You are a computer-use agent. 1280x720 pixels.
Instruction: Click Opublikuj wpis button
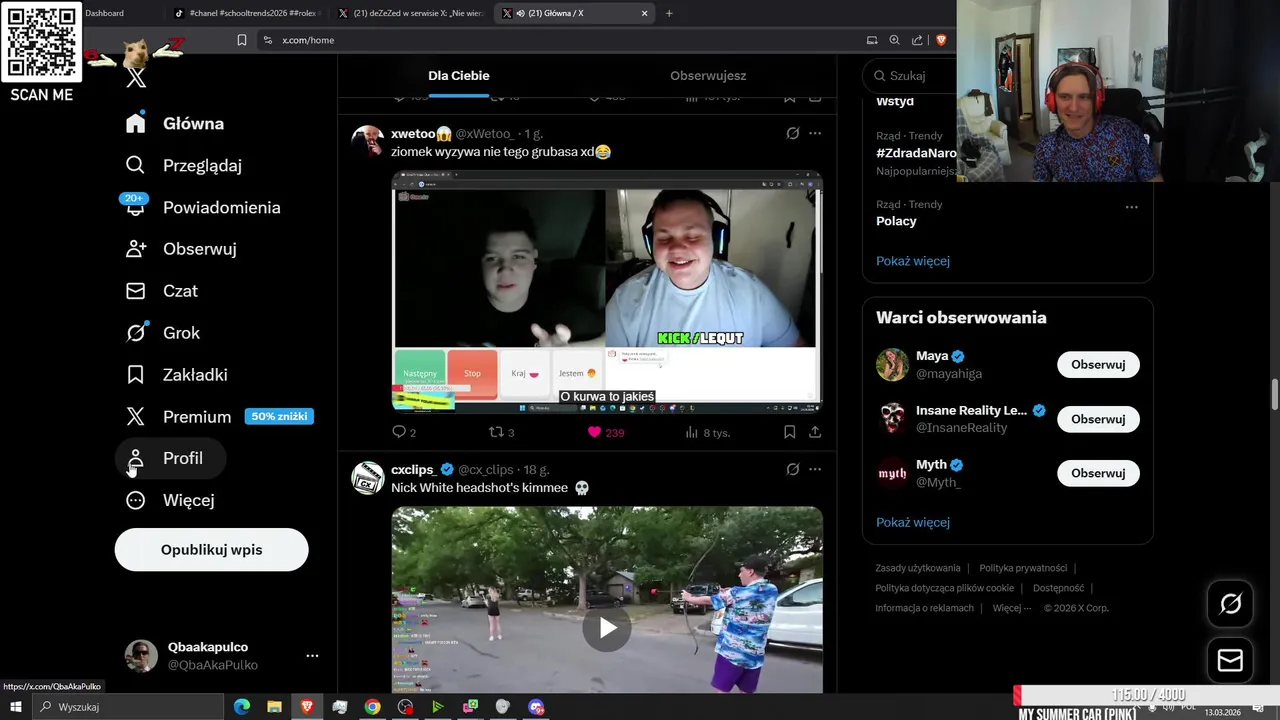(211, 550)
